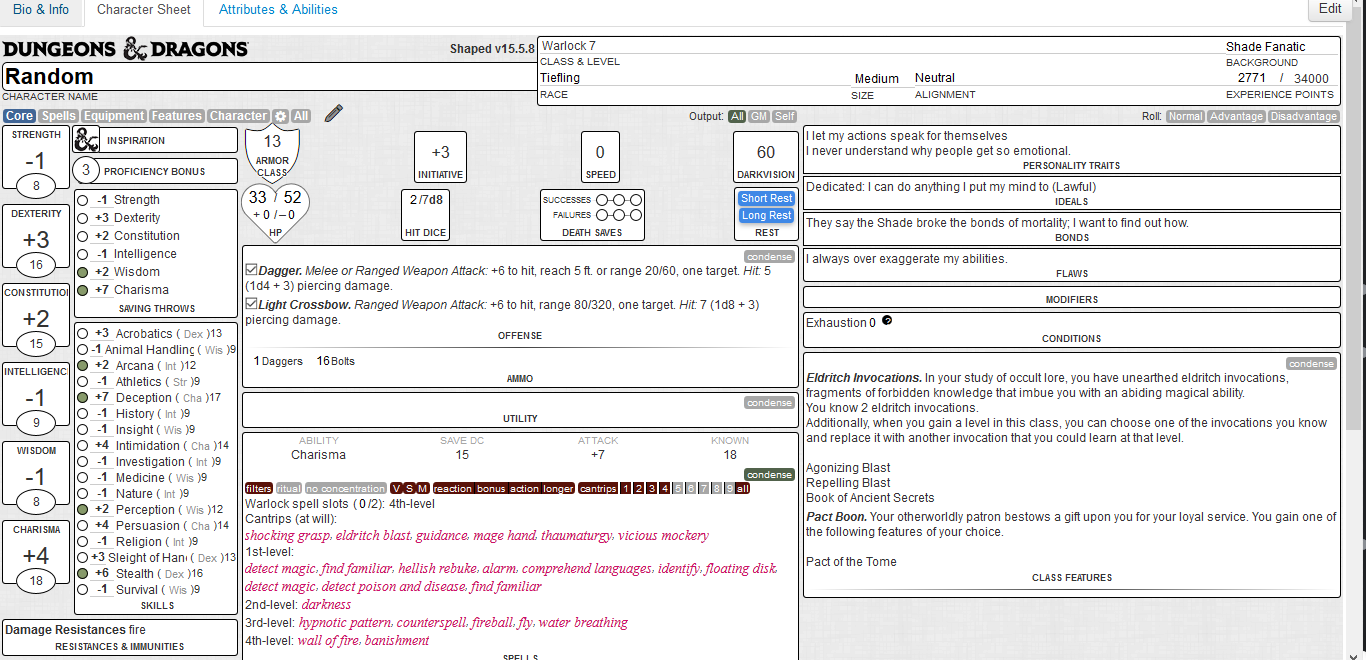Click the Exhaustion level icon
This screenshot has height=660, width=1366.
(x=886, y=321)
